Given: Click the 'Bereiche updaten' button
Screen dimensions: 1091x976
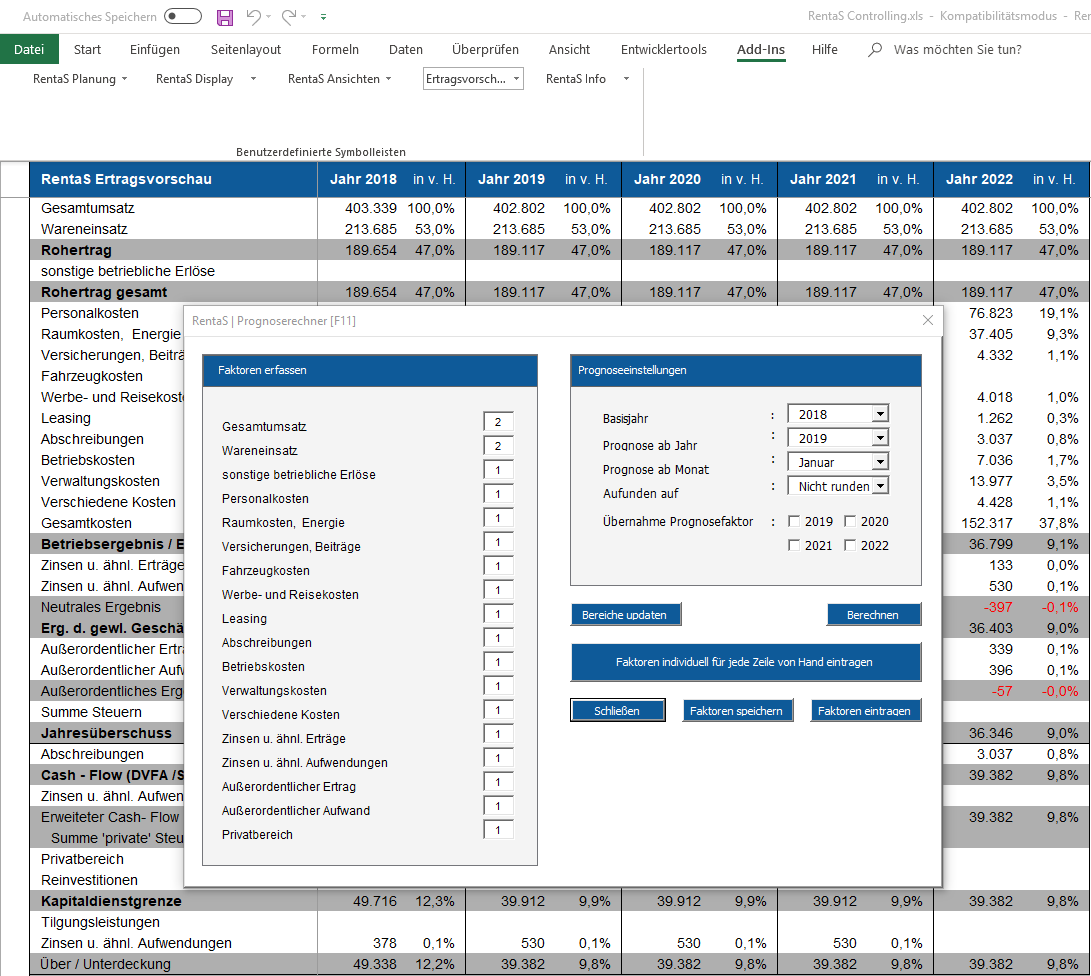Looking at the screenshot, I should [x=626, y=614].
